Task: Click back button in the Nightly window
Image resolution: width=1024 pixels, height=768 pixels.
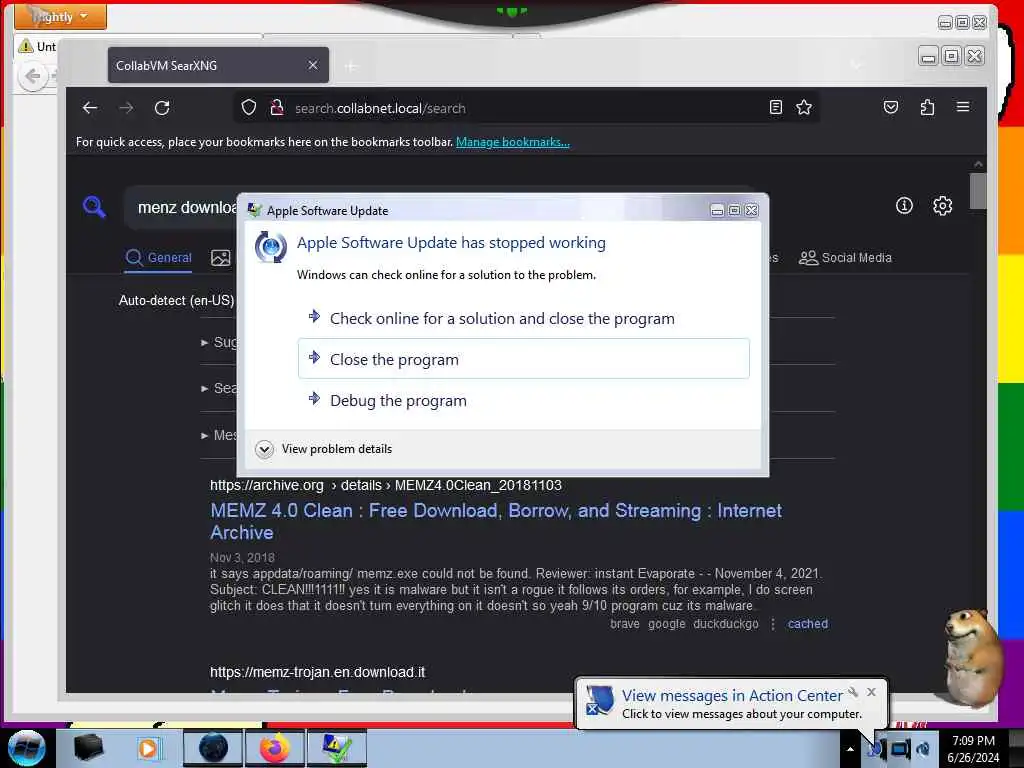Action: [x=33, y=77]
